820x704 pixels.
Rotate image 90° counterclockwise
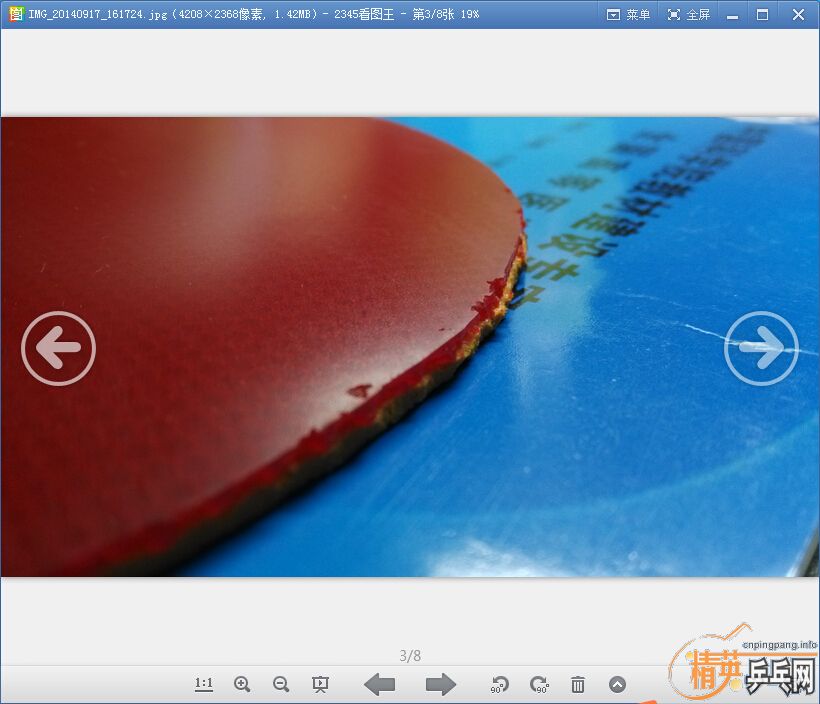click(x=499, y=684)
